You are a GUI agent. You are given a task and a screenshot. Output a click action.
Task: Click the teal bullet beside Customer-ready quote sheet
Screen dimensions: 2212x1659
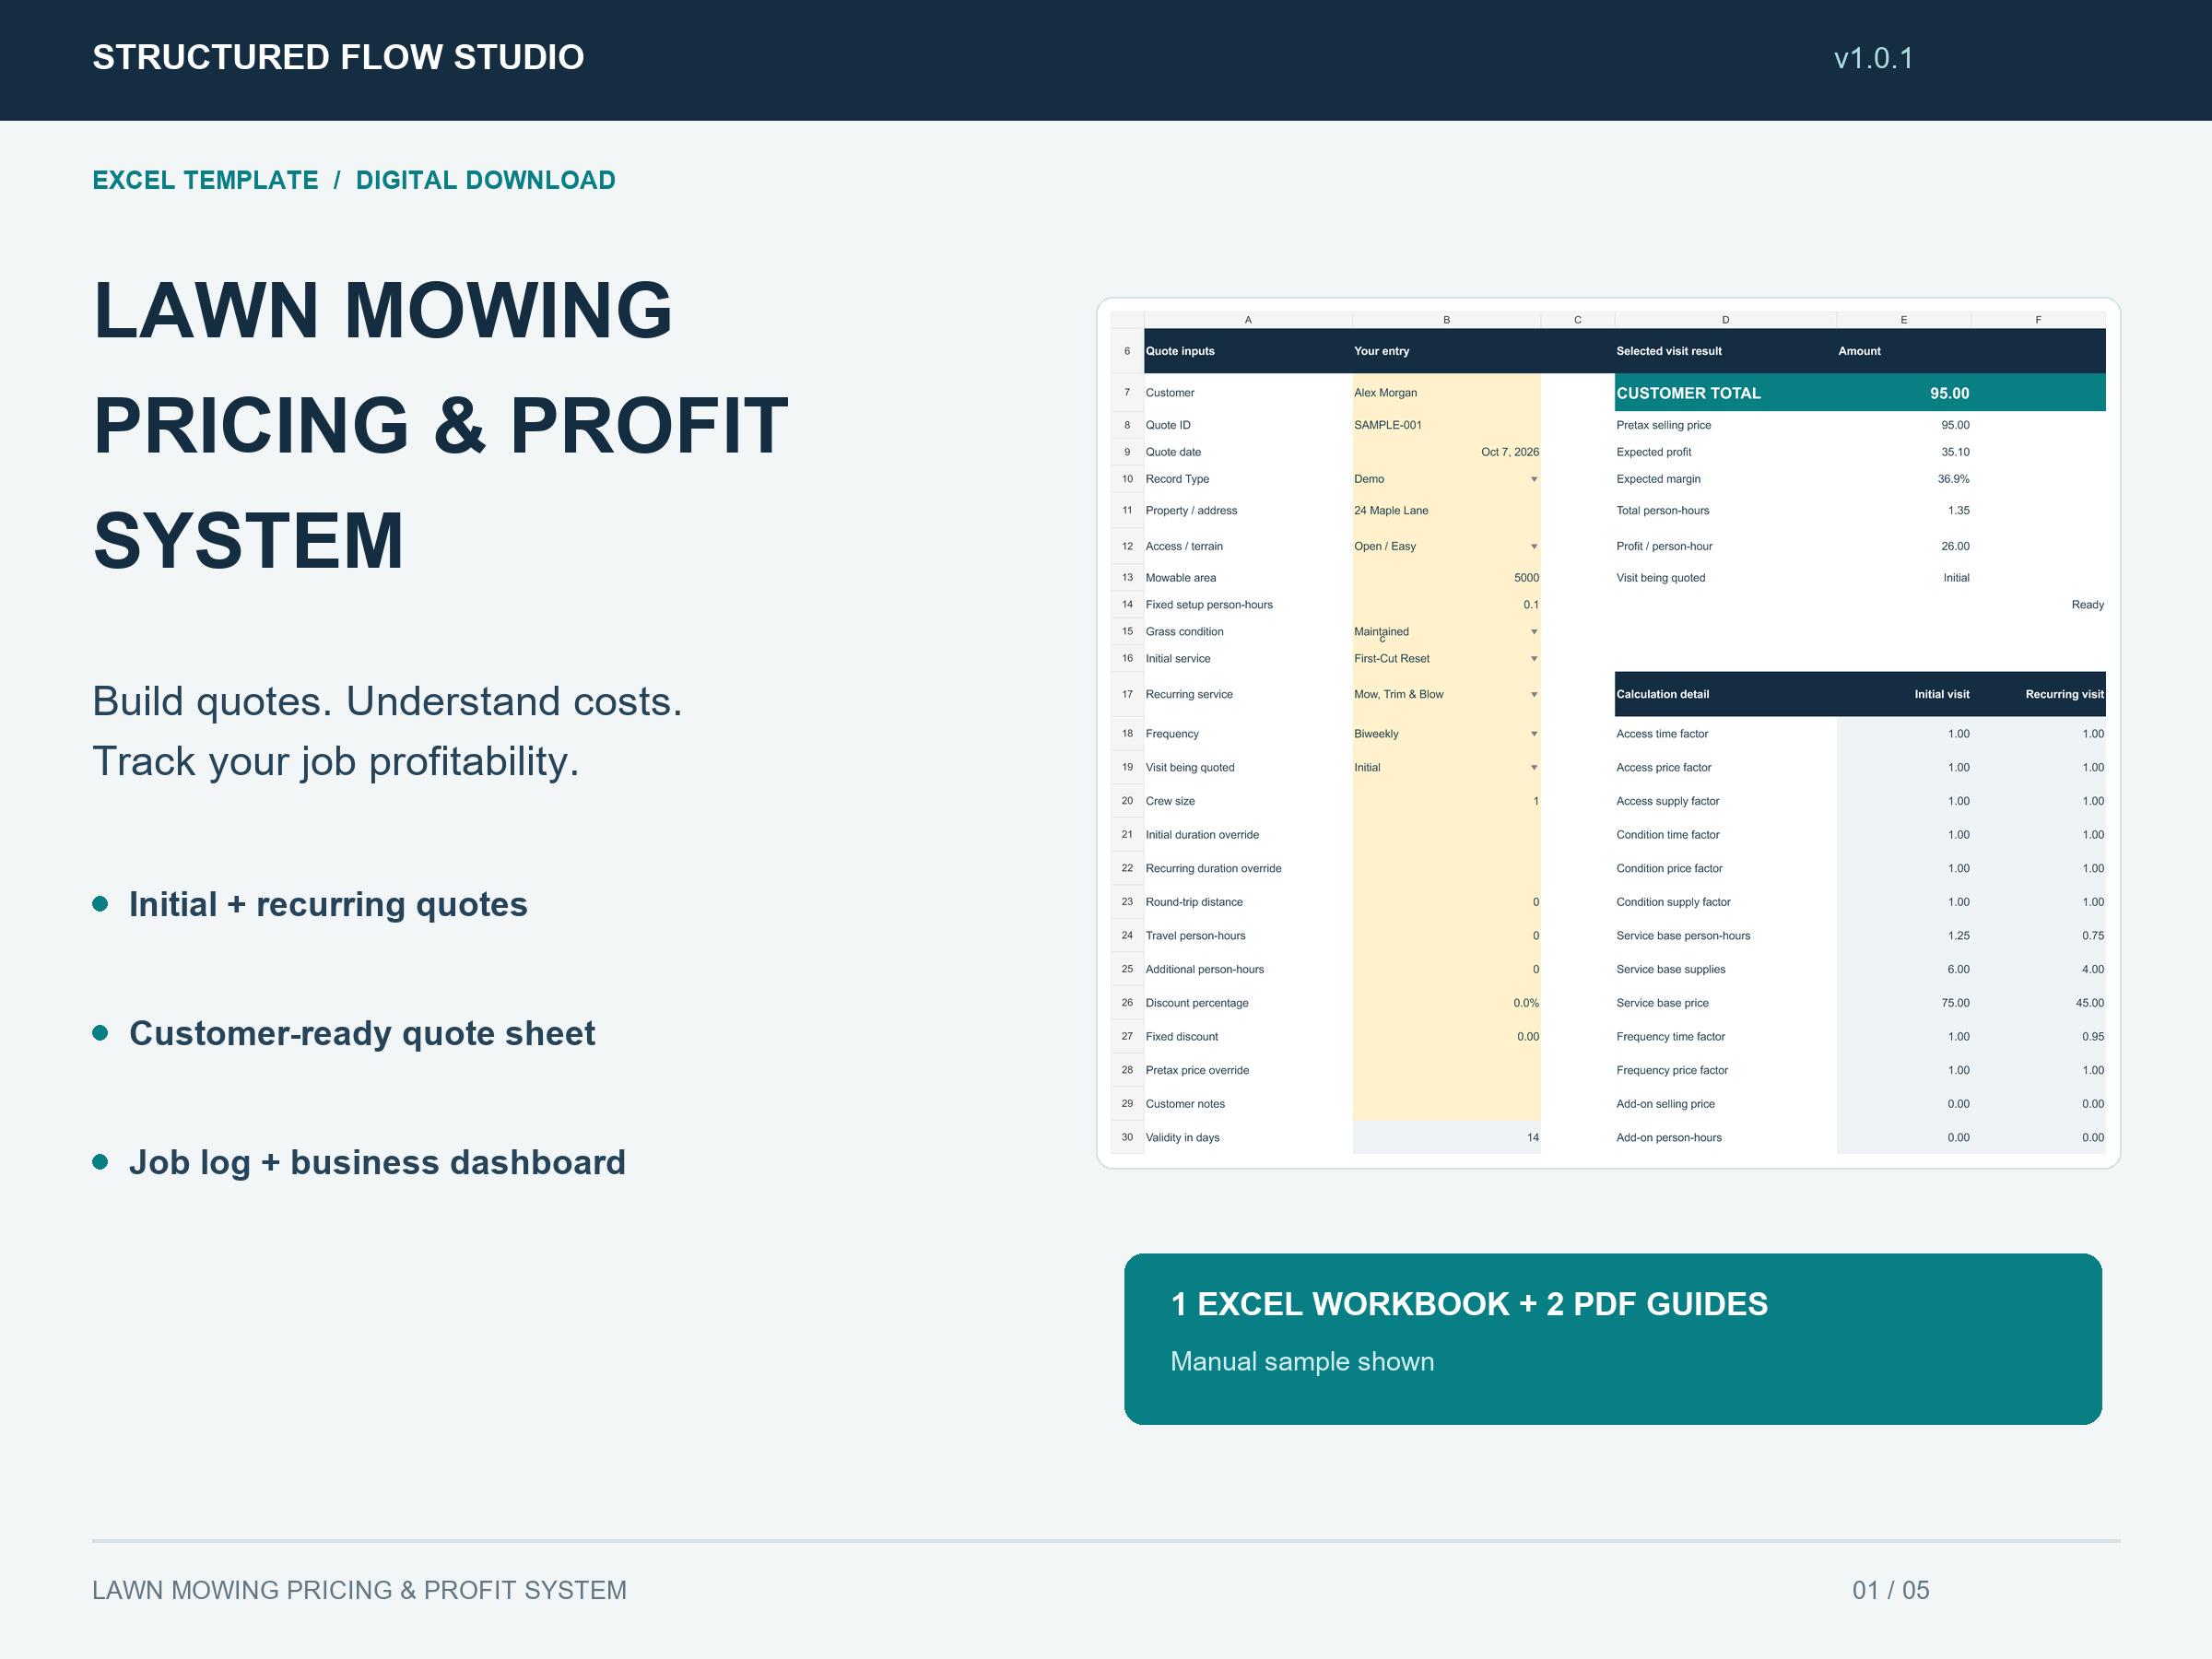tap(100, 1033)
